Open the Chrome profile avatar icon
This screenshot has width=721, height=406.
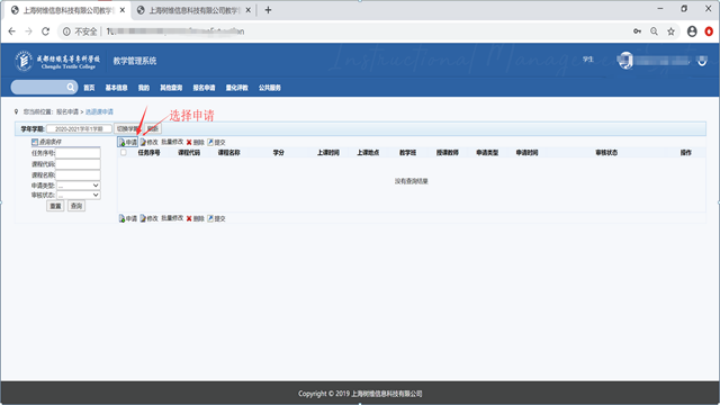[x=691, y=31]
